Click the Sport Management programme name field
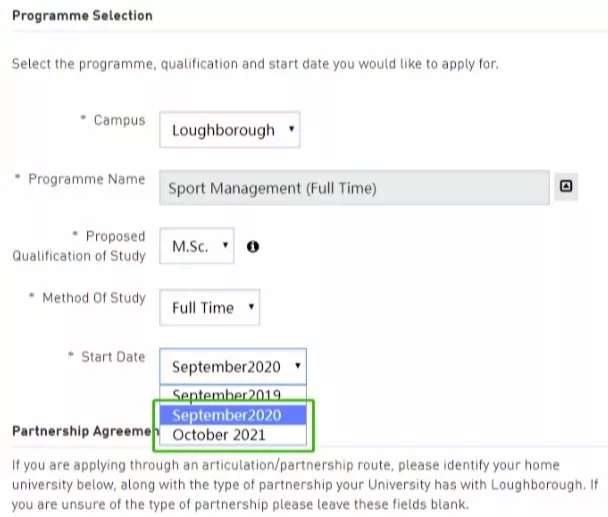 click(354, 188)
